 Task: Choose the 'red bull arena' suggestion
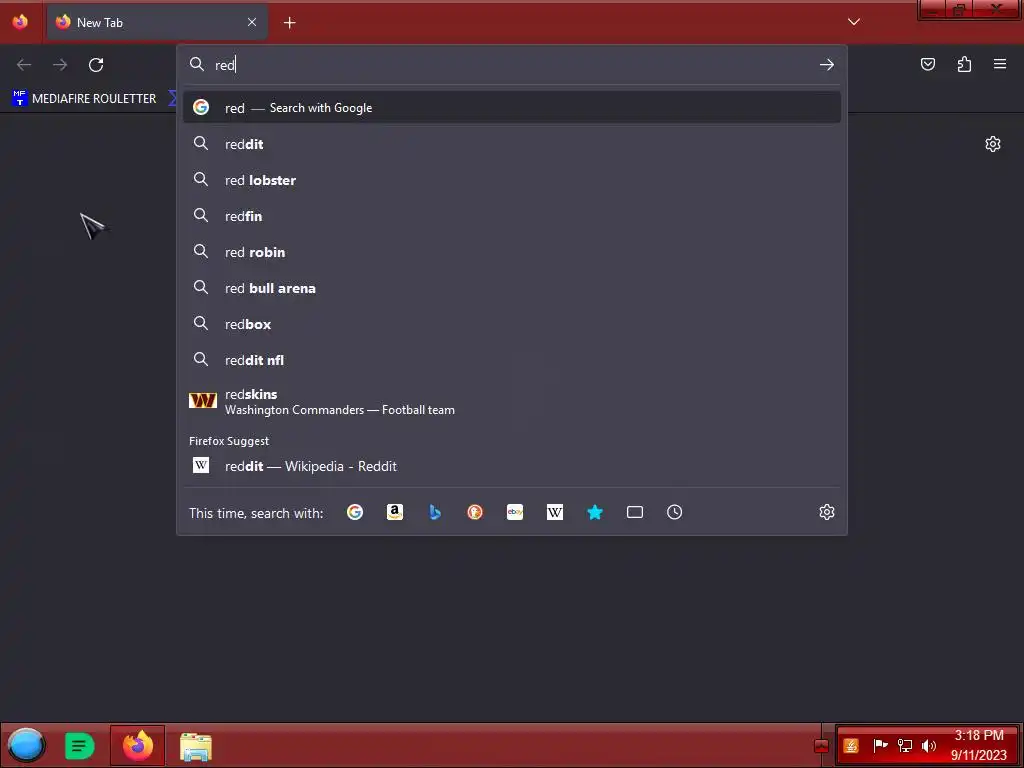pyautogui.click(x=512, y=287)
